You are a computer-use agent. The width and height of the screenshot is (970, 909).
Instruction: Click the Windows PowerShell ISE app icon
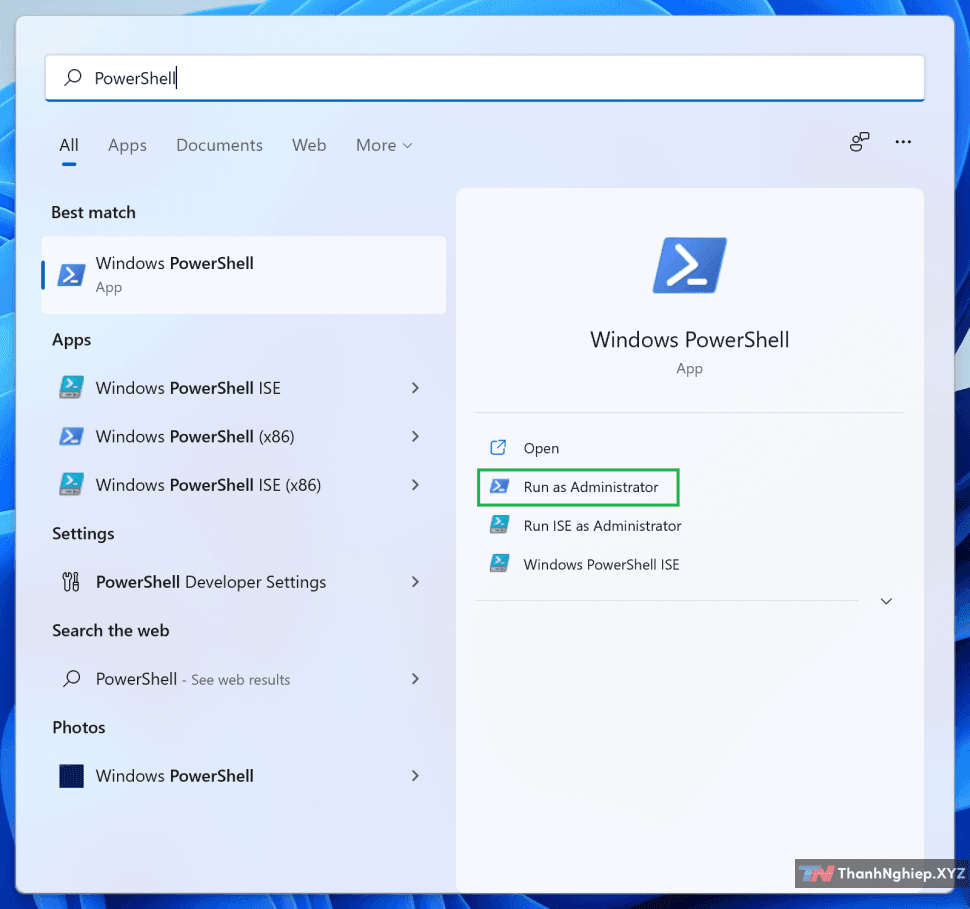pos(71,387)
